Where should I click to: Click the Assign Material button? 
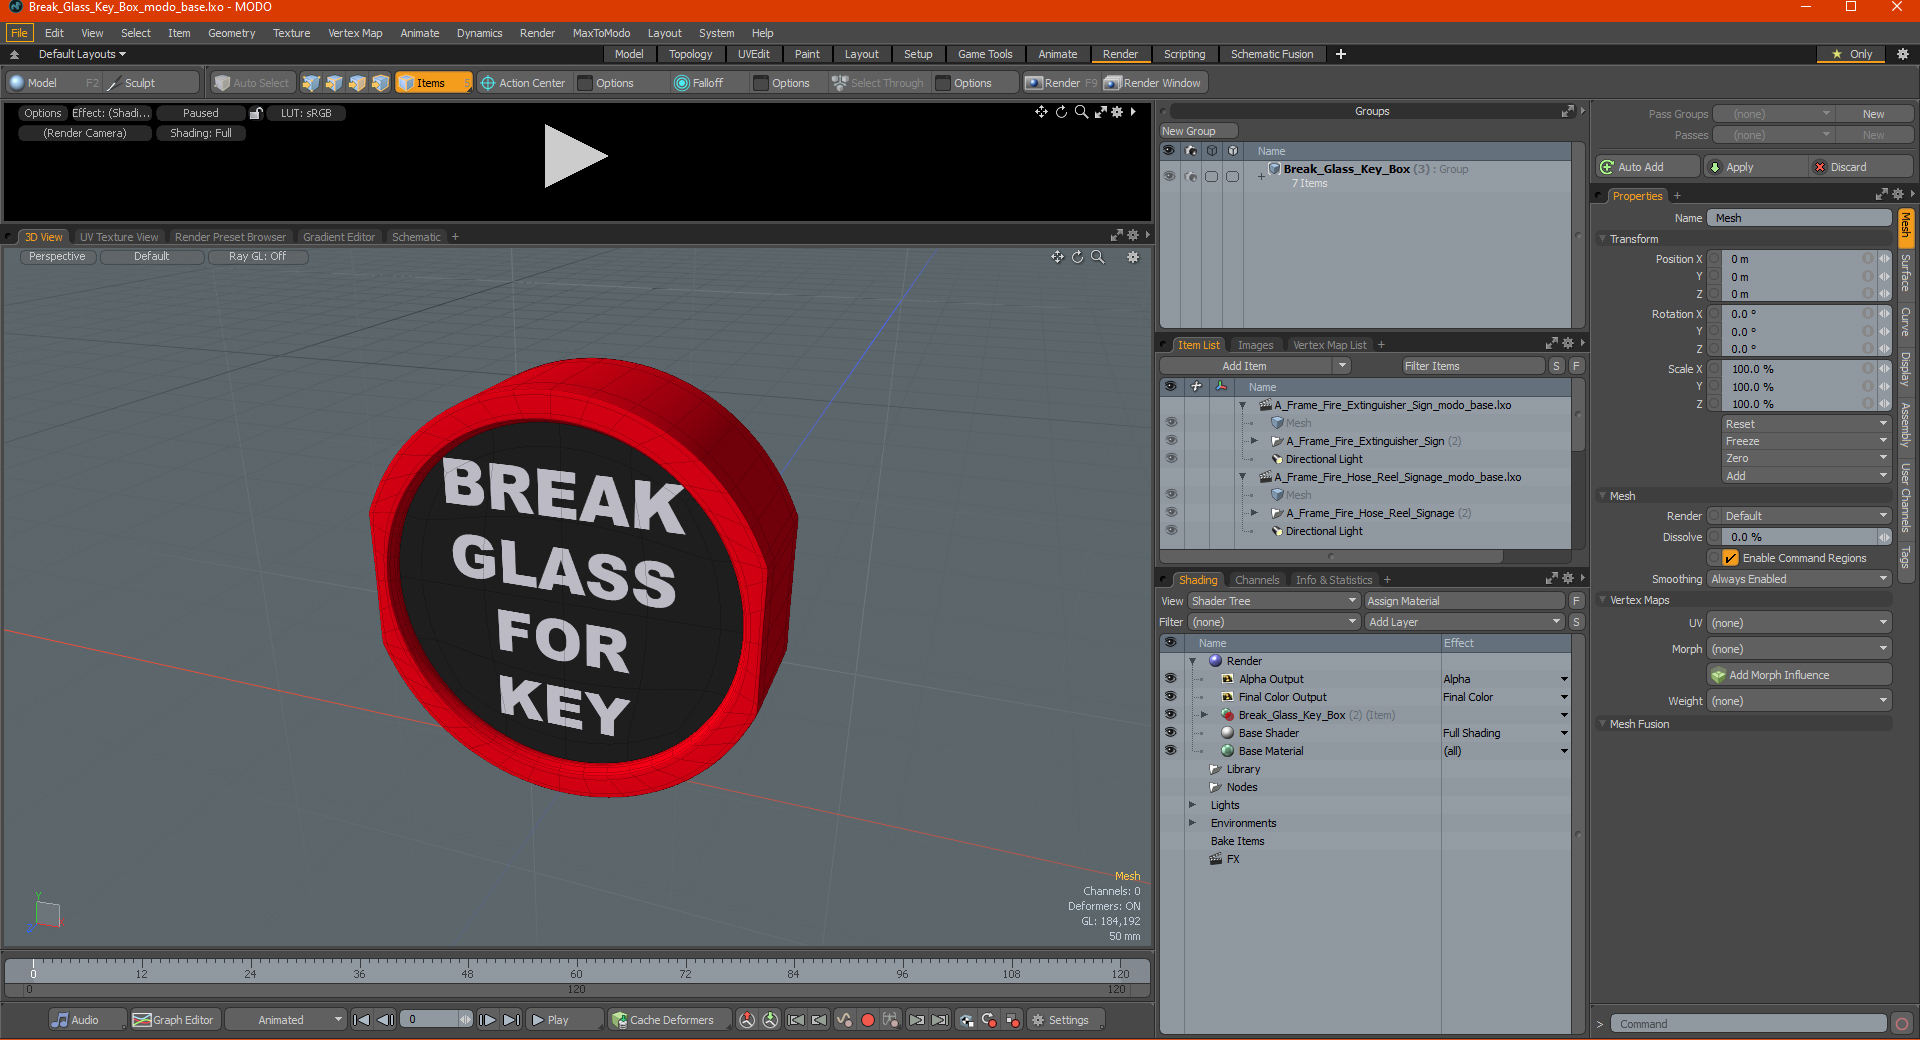tap(1464, 601)
